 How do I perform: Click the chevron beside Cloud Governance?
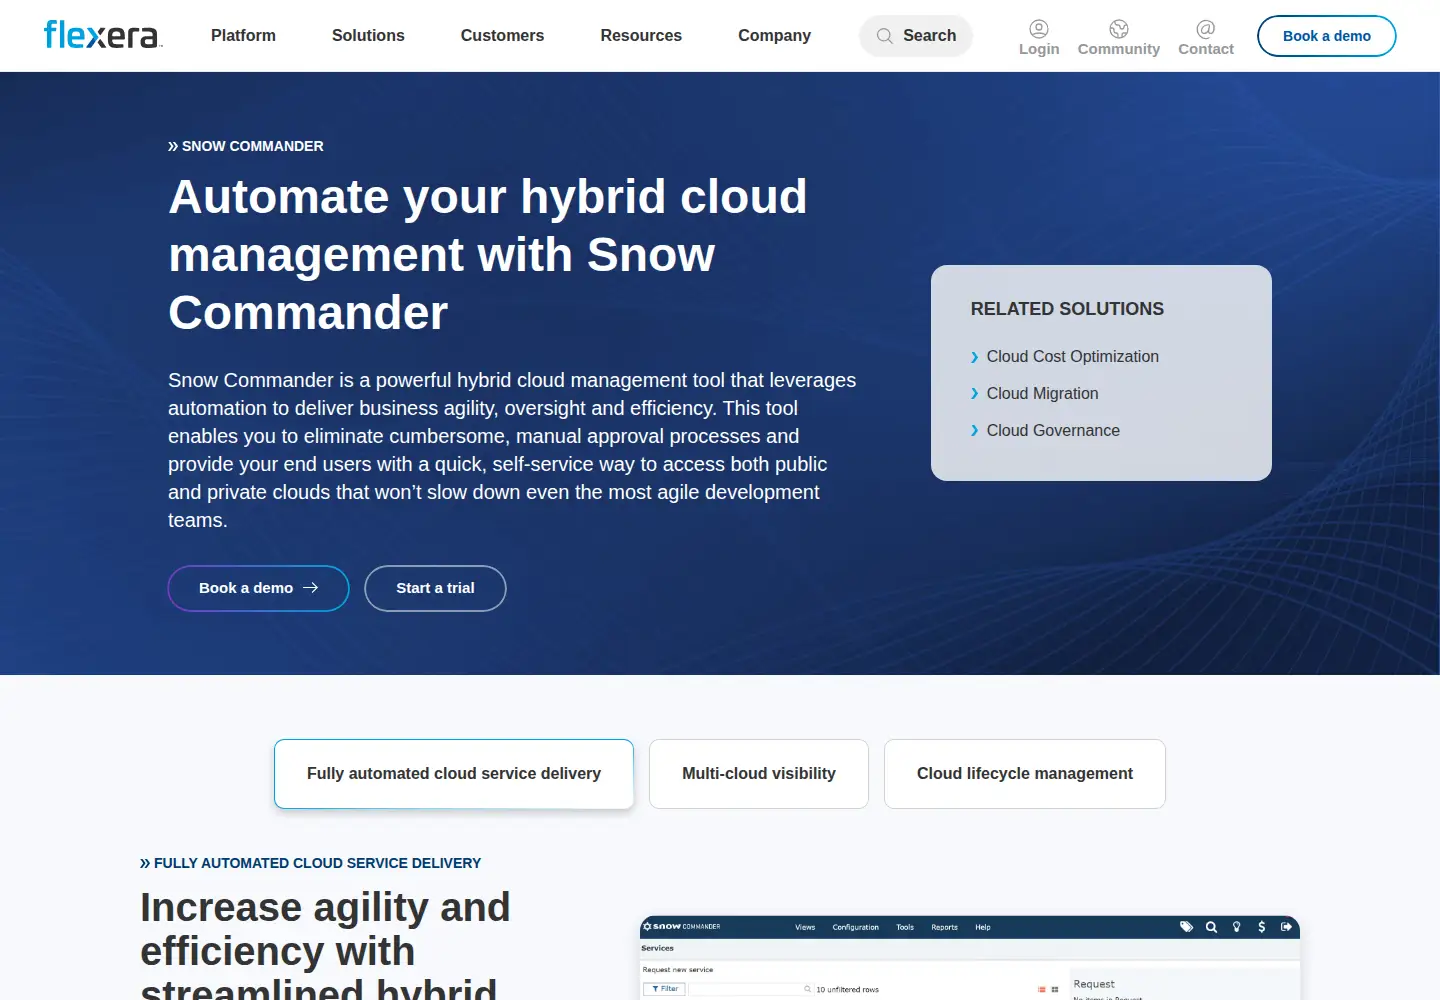click(975, 431)
